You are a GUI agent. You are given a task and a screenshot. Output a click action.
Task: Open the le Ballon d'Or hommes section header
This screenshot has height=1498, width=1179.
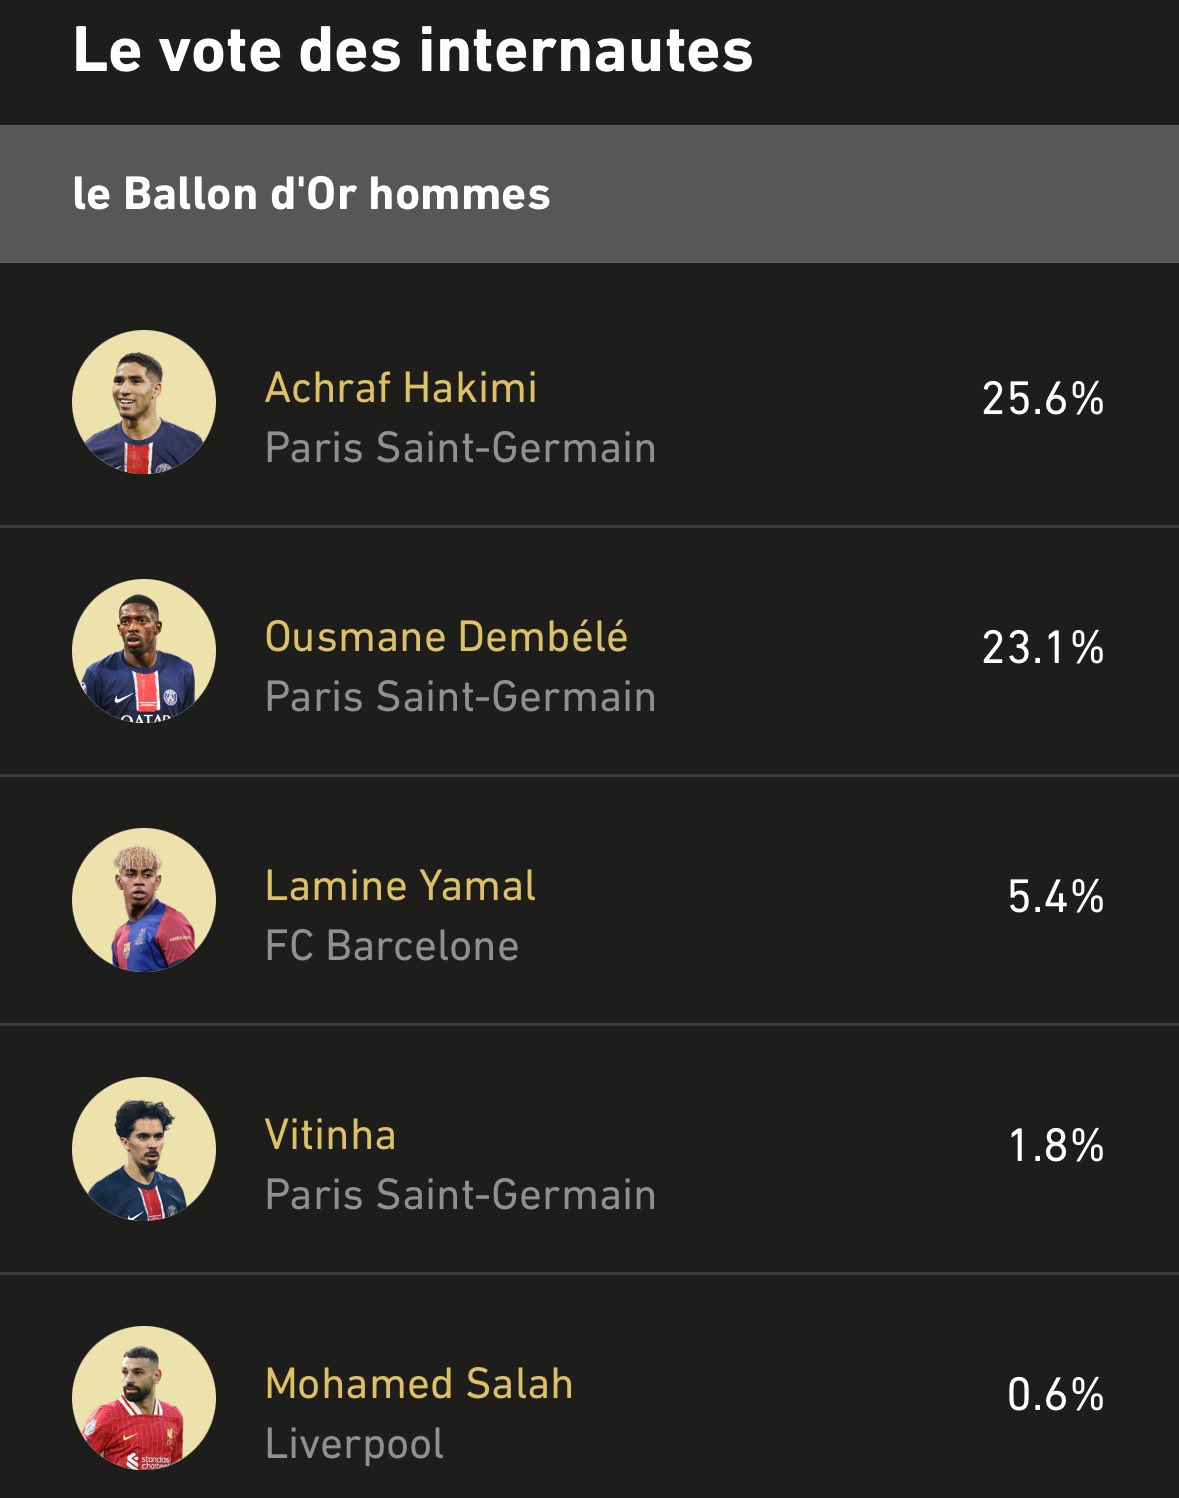pos(589,194)
